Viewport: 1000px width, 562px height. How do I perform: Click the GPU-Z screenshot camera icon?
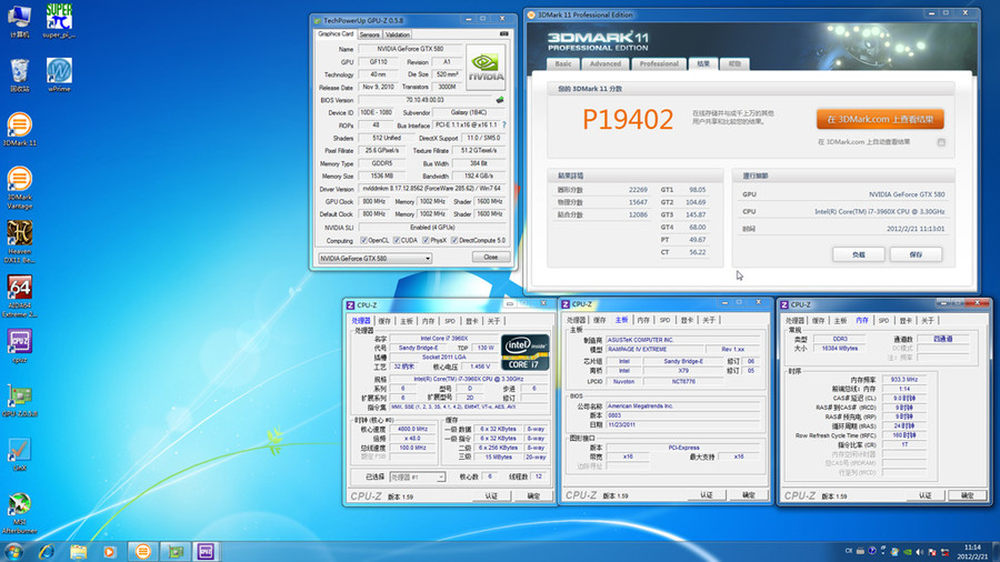point(504,34)
